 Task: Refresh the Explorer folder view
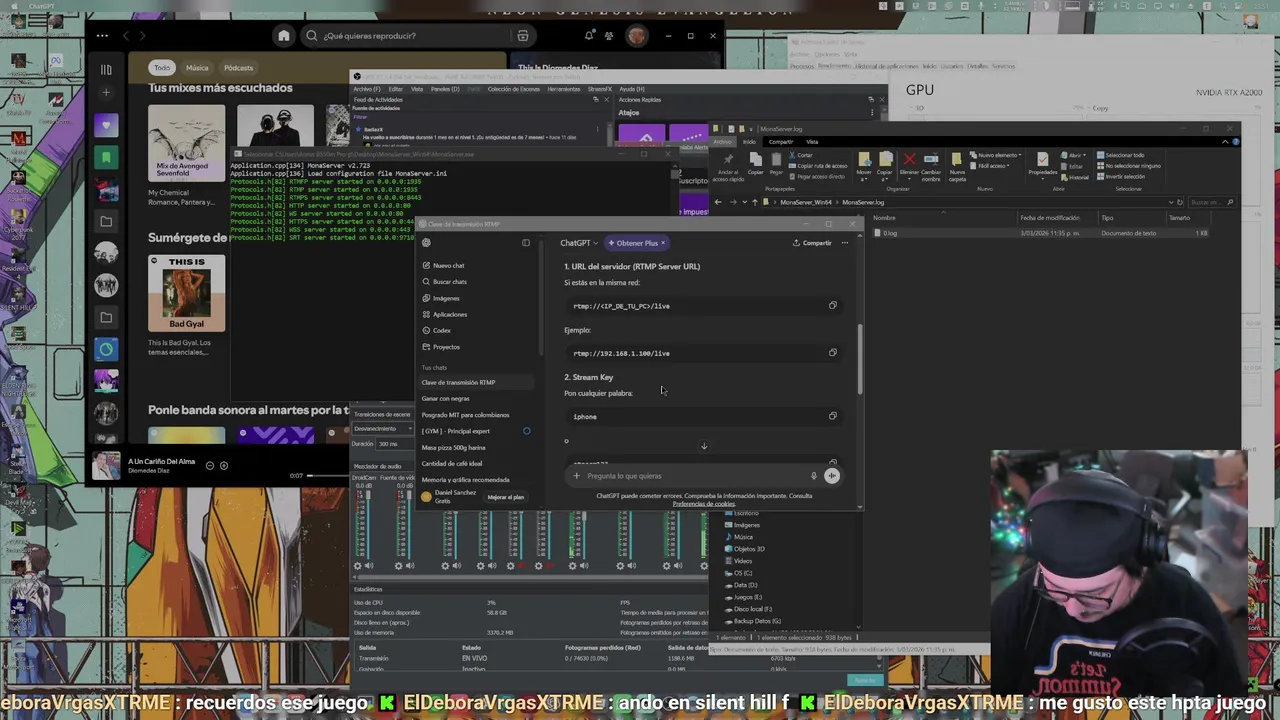1181,202
